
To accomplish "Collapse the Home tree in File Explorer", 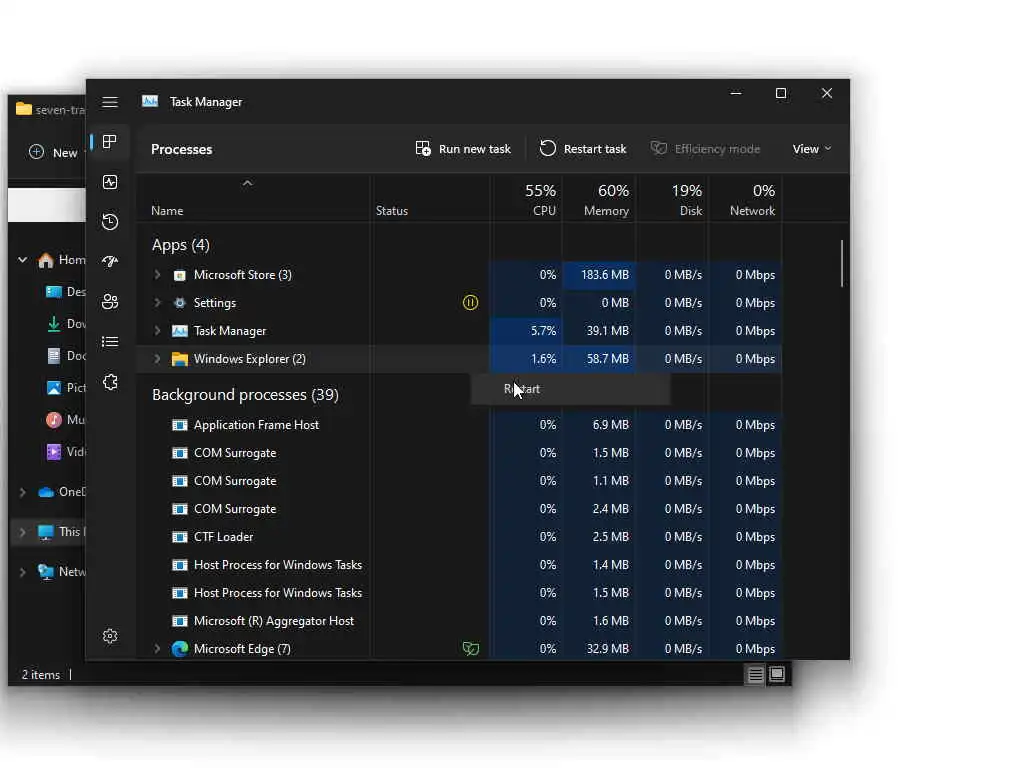I will (x=23, y=260).
